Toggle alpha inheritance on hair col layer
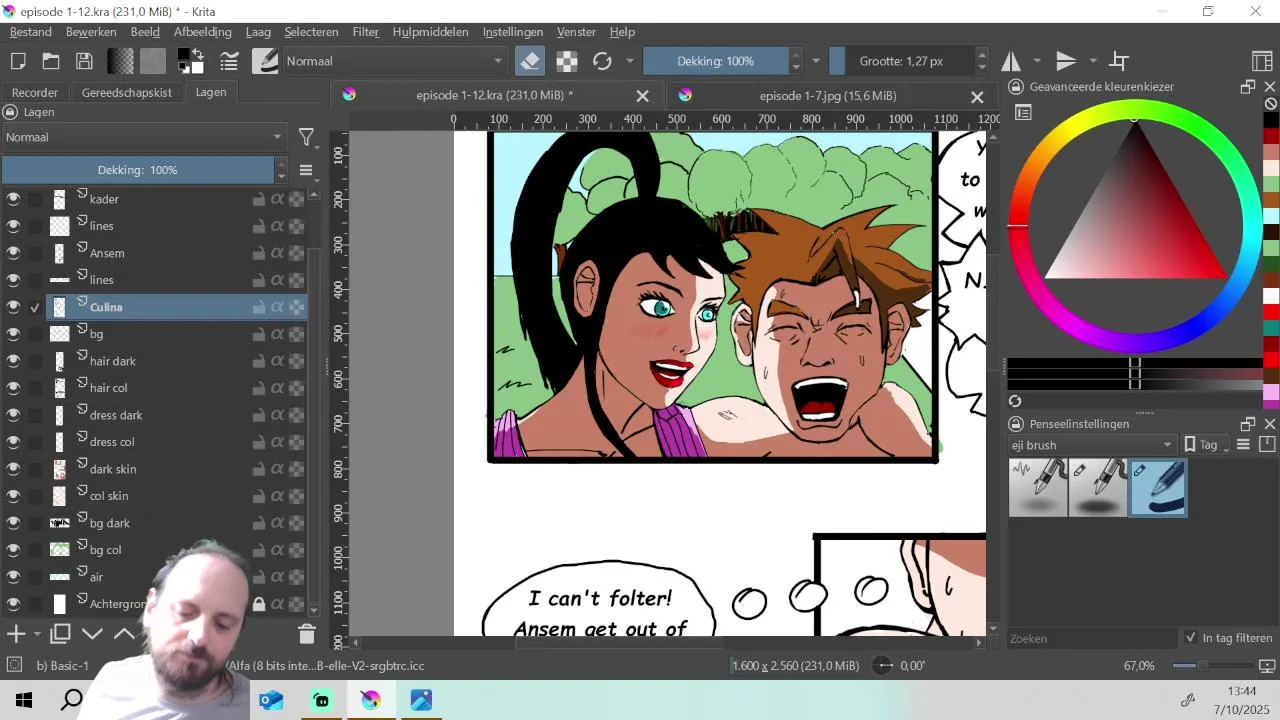1280x720 pixels. coord(278,388)
